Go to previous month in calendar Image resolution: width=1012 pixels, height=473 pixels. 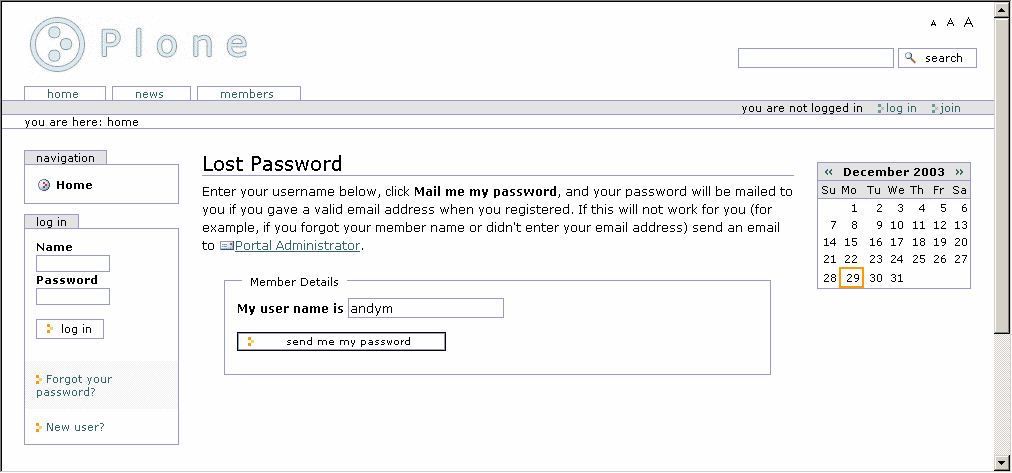tap(829, 172)
